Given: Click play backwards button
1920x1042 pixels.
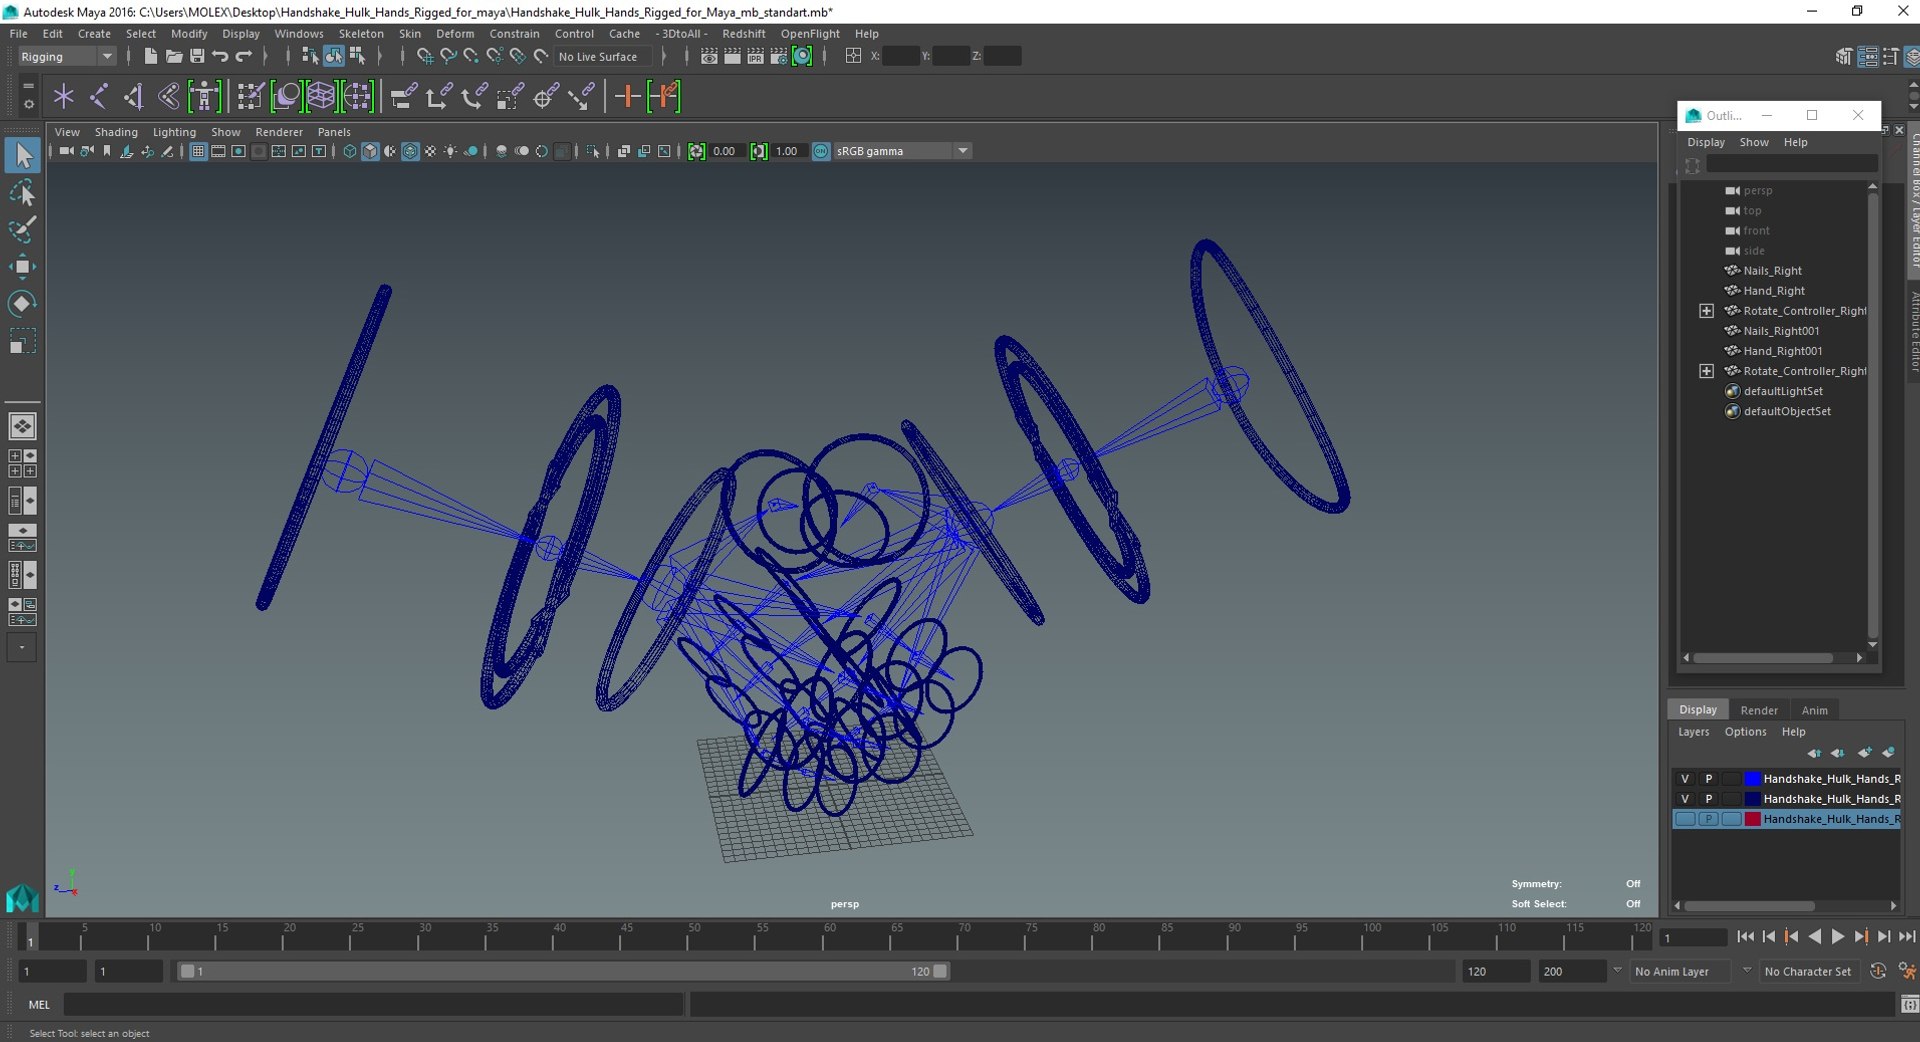Looking at the screenshot, I should [x=1815, y=937].
